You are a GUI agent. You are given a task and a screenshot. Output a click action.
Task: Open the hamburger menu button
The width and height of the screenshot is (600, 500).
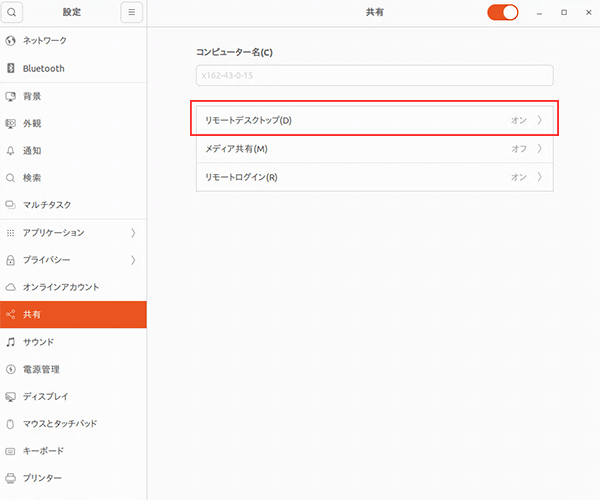tap(132, 13)
